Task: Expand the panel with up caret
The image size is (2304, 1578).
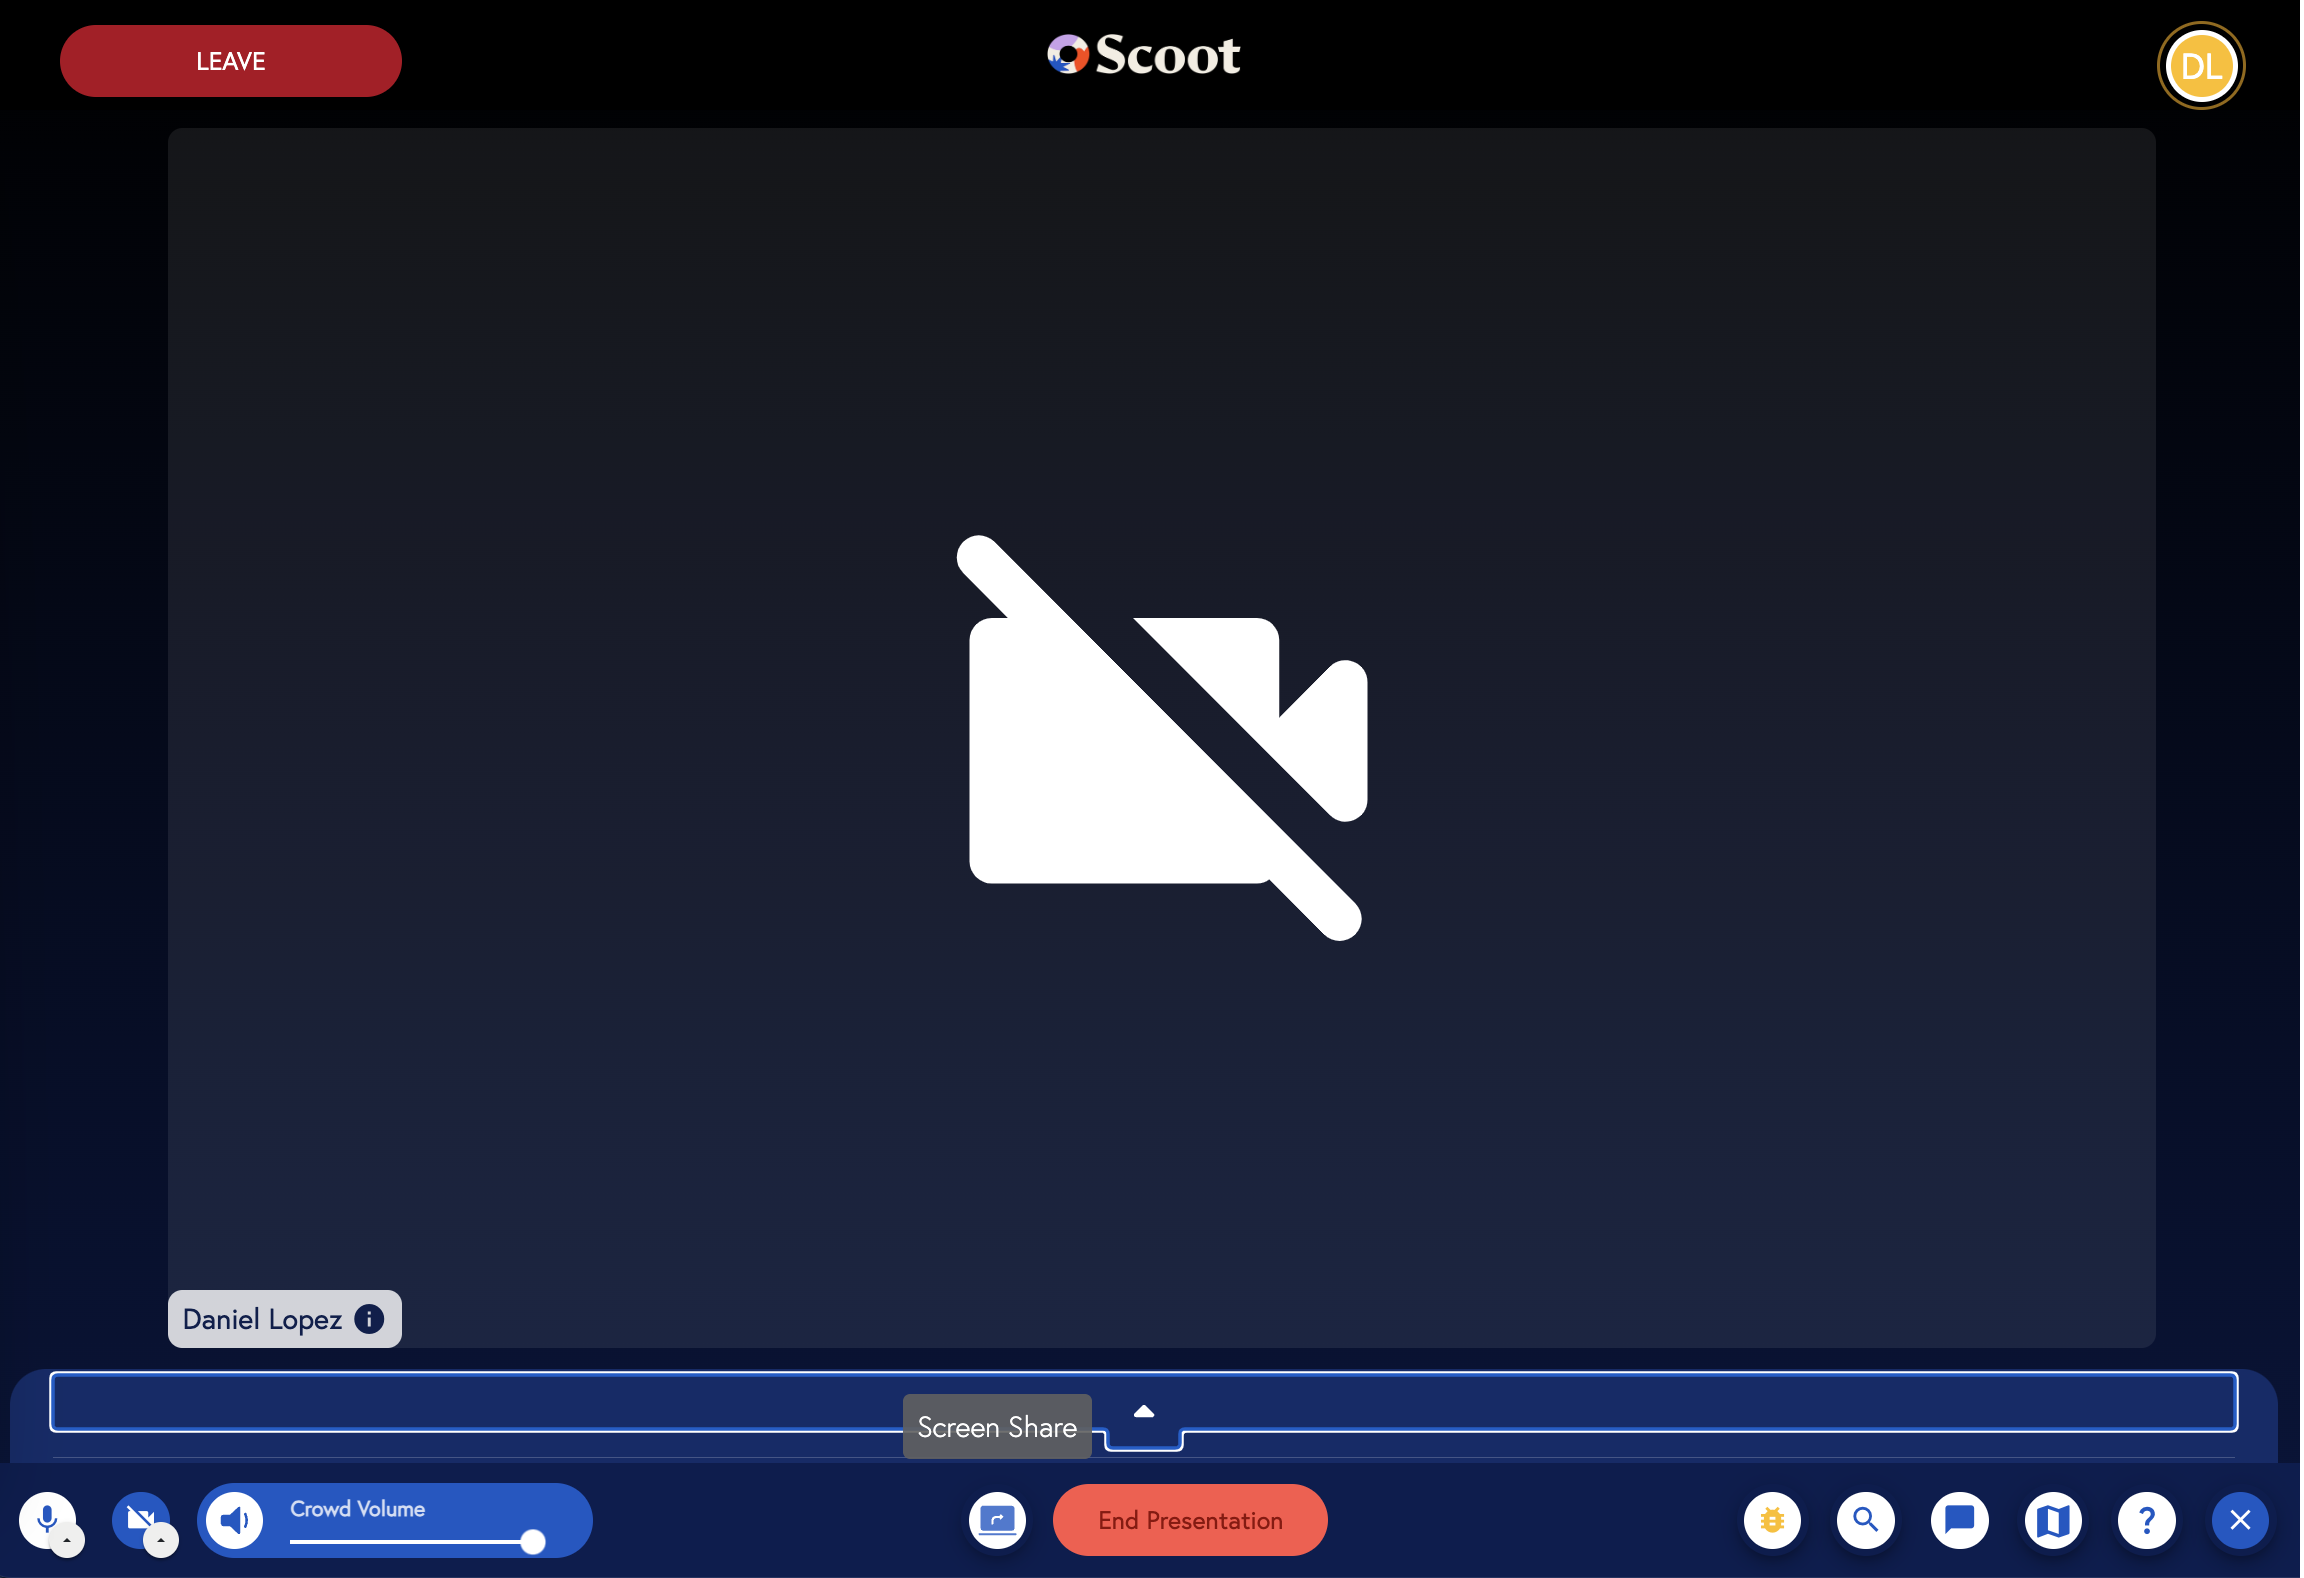Action: [x=1144, y=1412]
